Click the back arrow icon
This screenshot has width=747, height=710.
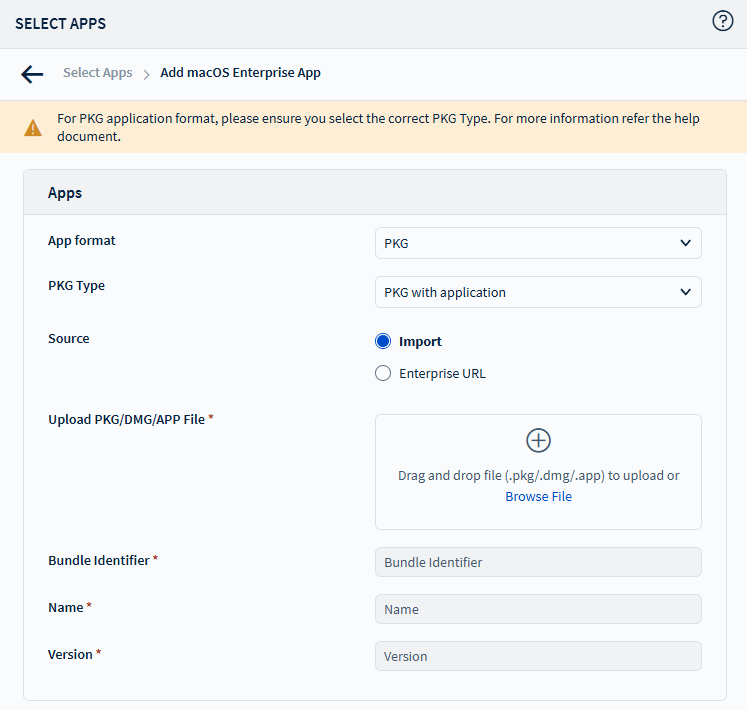click(x=32, y=74)
